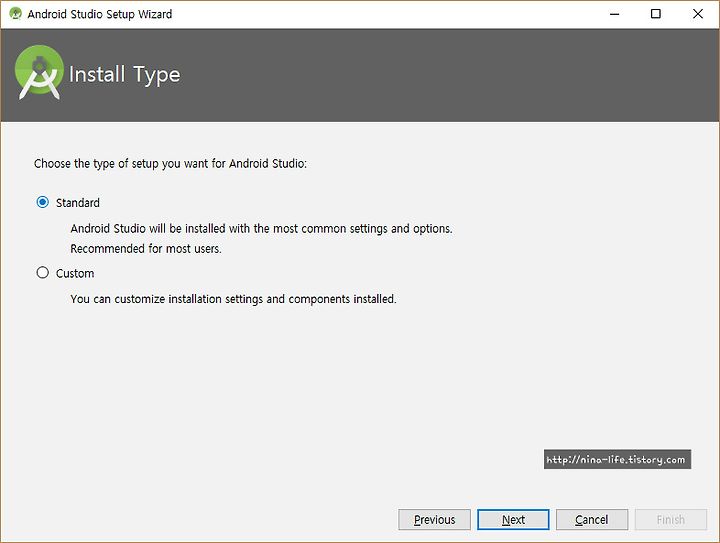Select the Standard install type radio button
The width and height of the screenshot is (720, 543).
[x=43, y=202]
